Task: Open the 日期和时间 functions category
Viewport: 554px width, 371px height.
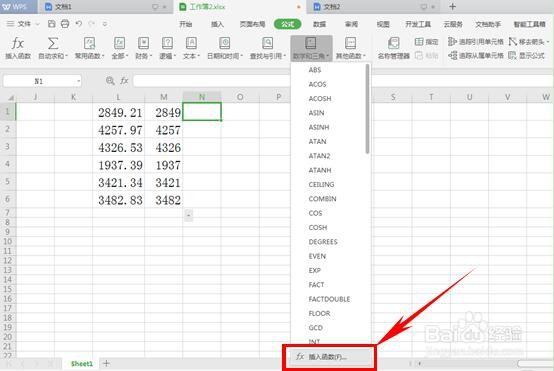Action: [x=225, y=48]
